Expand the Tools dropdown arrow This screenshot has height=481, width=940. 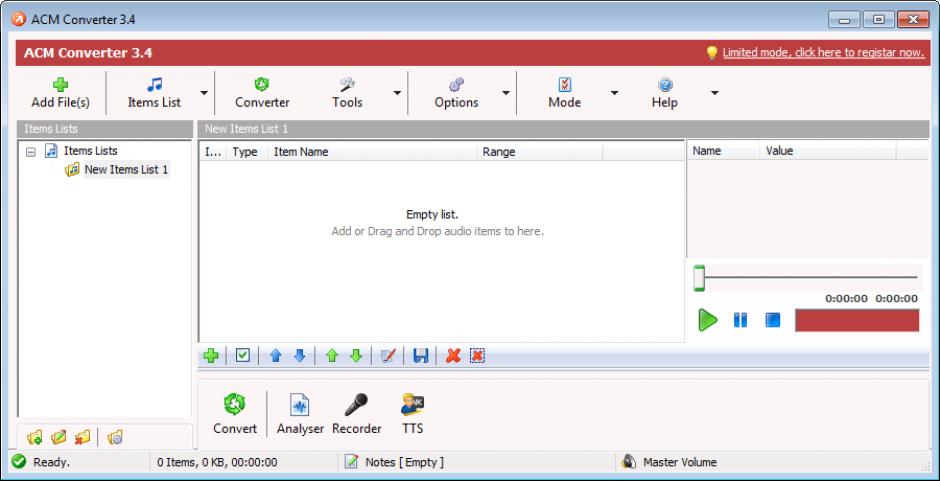point(397,93)
